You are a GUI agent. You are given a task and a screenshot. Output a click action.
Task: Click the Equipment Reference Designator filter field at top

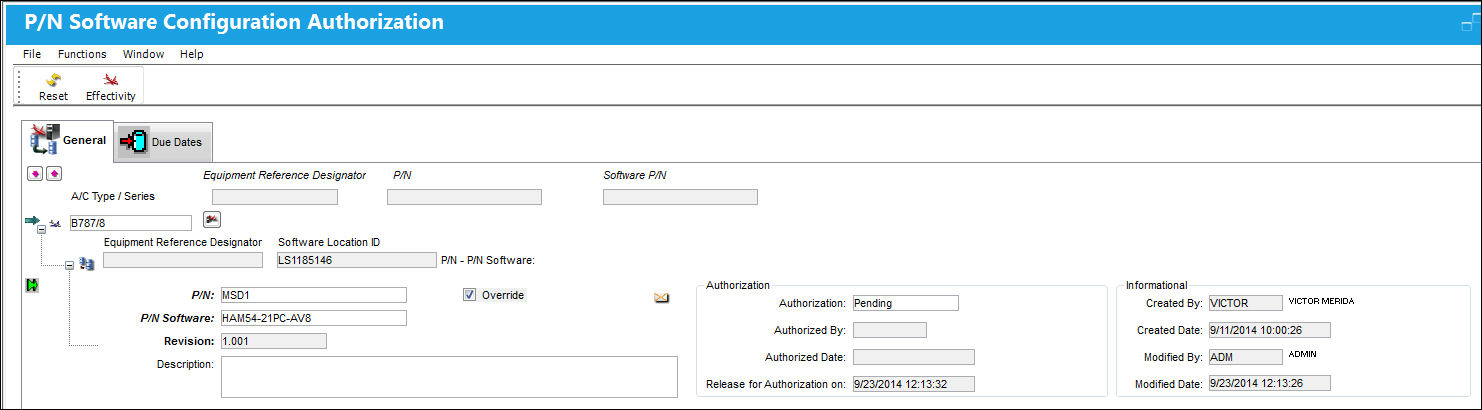click(275, 197)
